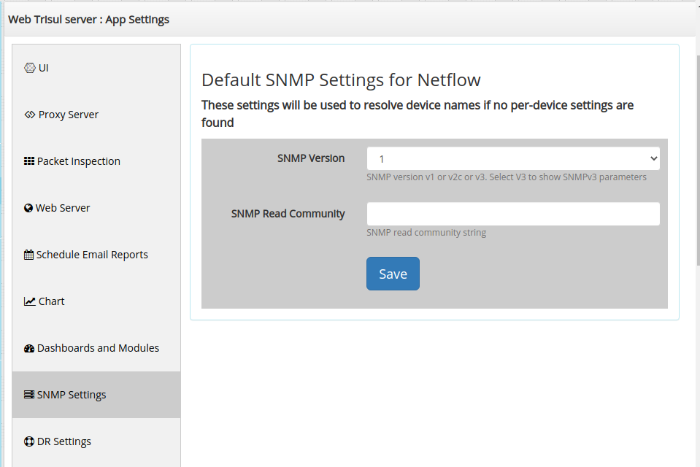Click the UI sidebar icon
This screenshot has width=700, height=467.
29,68
